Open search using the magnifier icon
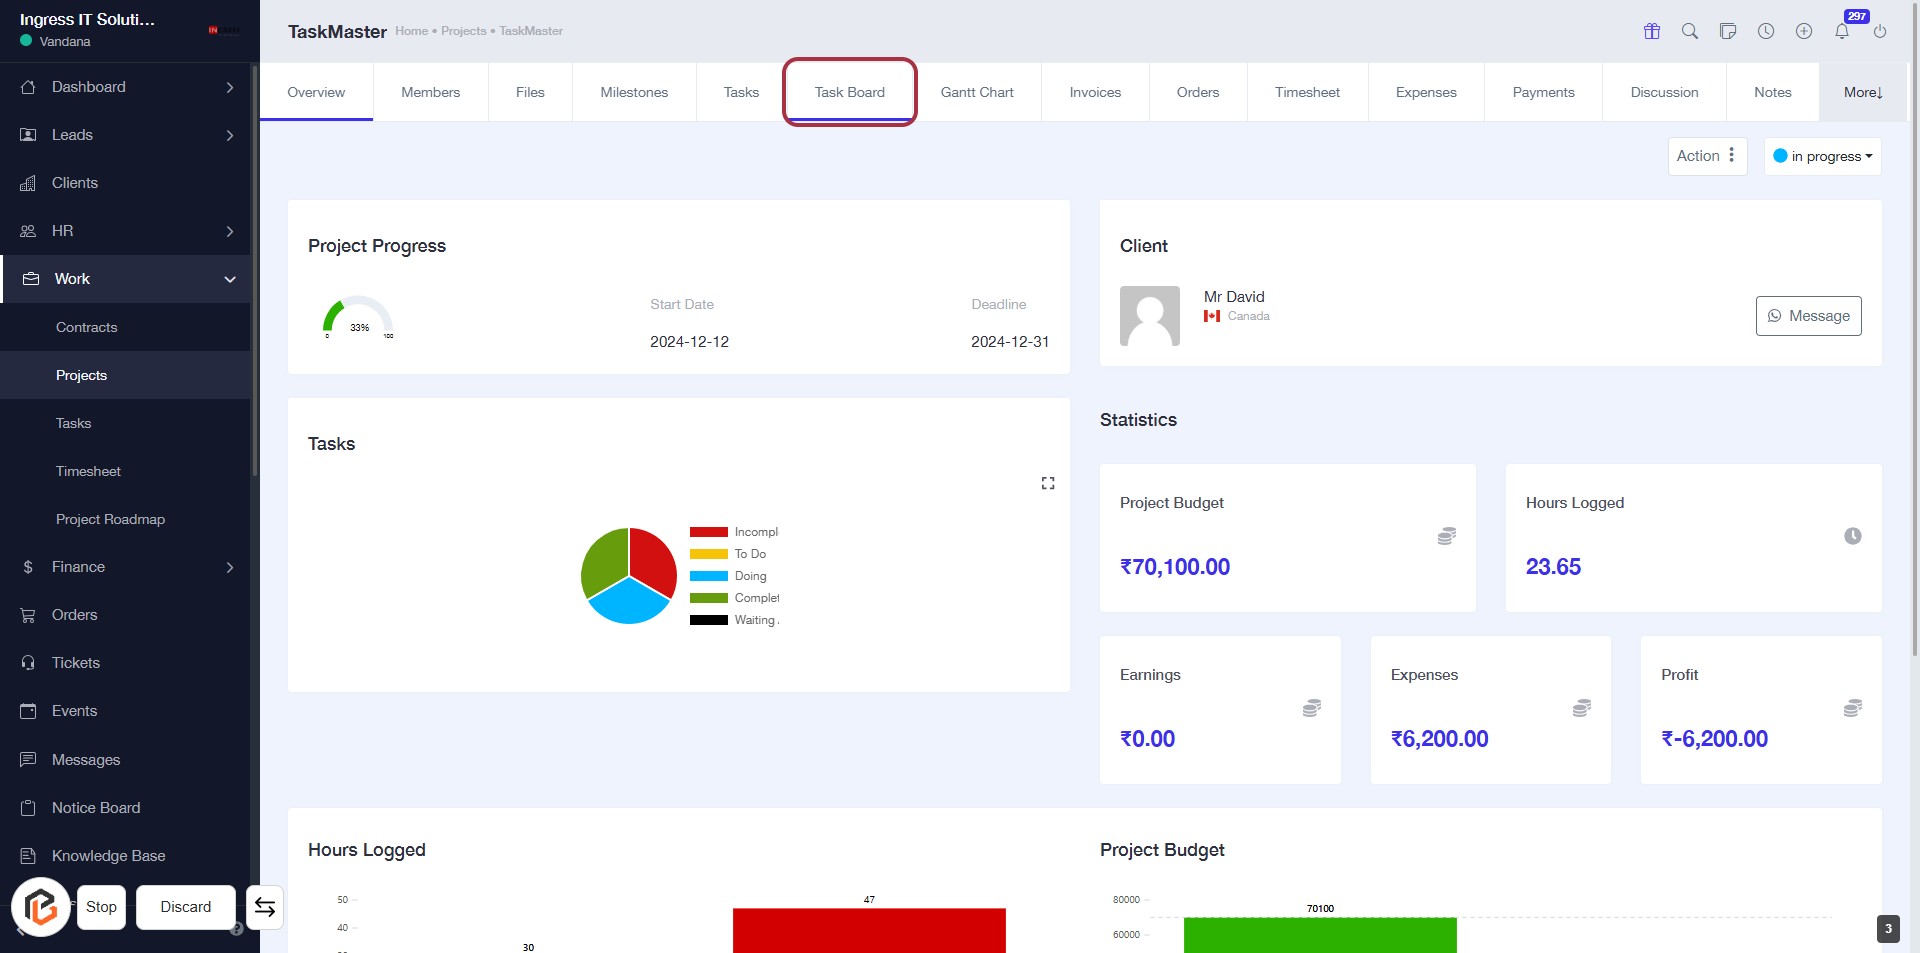This screenshot has width=1920, height=953. (x=1690, y=31)
